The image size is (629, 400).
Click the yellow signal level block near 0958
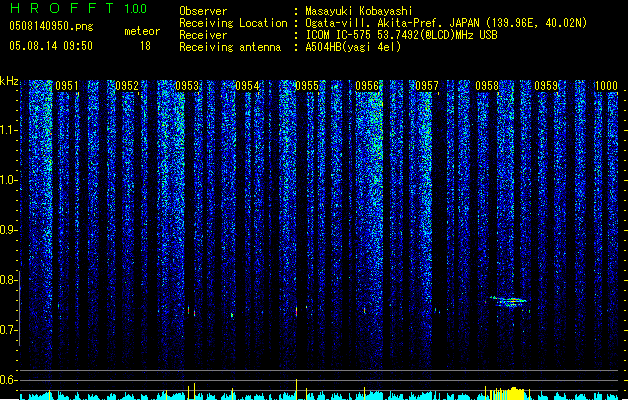[507, 393]
